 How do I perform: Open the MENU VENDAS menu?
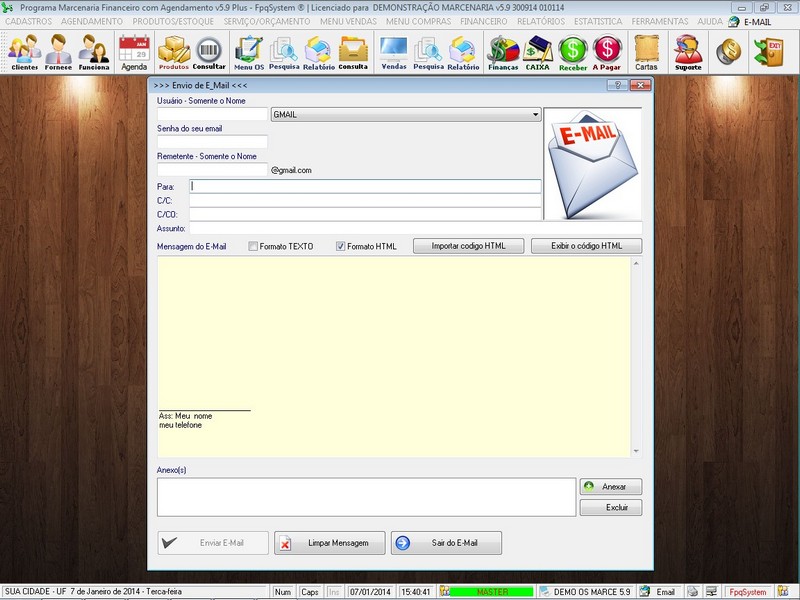[349, 20]
